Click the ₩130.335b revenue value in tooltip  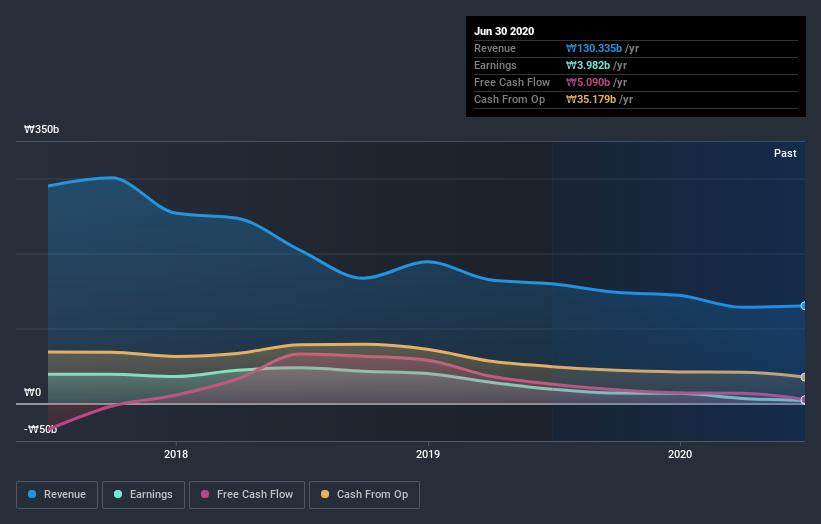[594, 48]
